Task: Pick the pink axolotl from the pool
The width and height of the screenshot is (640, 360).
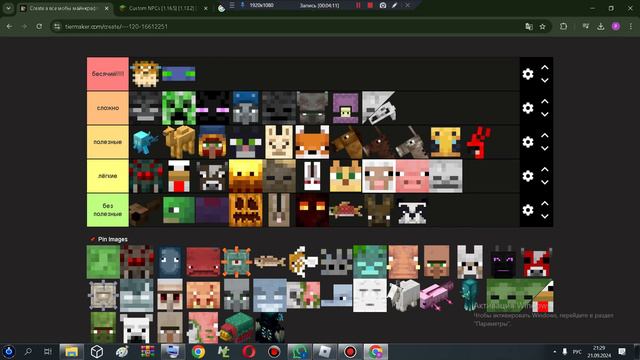Action: click(x=437, y=296)
